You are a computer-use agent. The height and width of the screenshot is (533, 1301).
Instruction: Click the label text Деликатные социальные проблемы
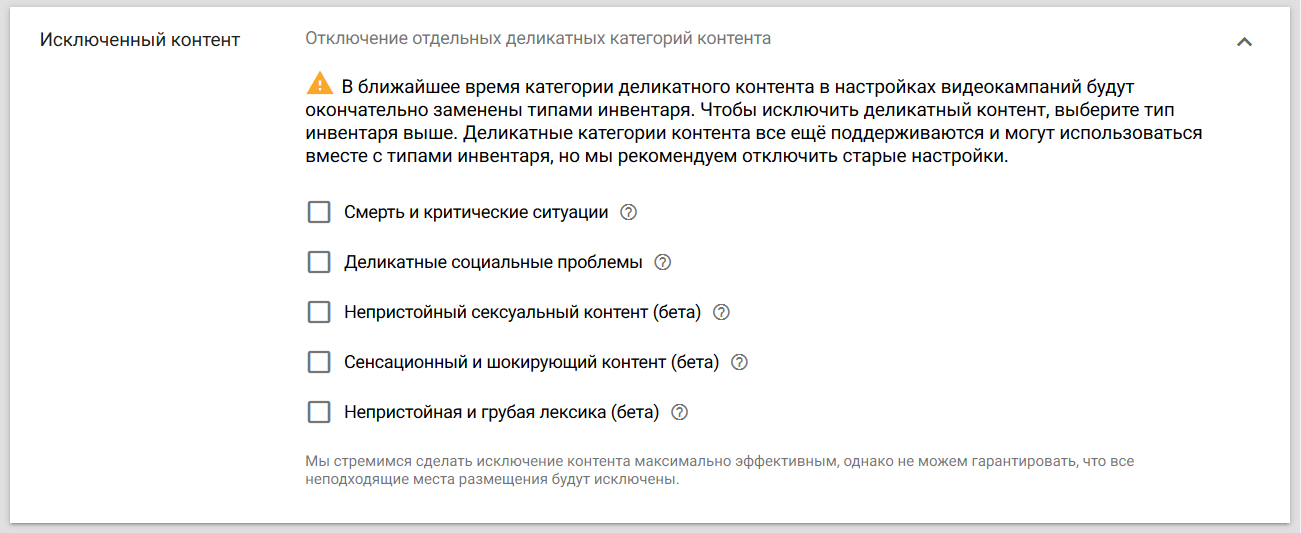pyautogui.click(x=493, y=262)
